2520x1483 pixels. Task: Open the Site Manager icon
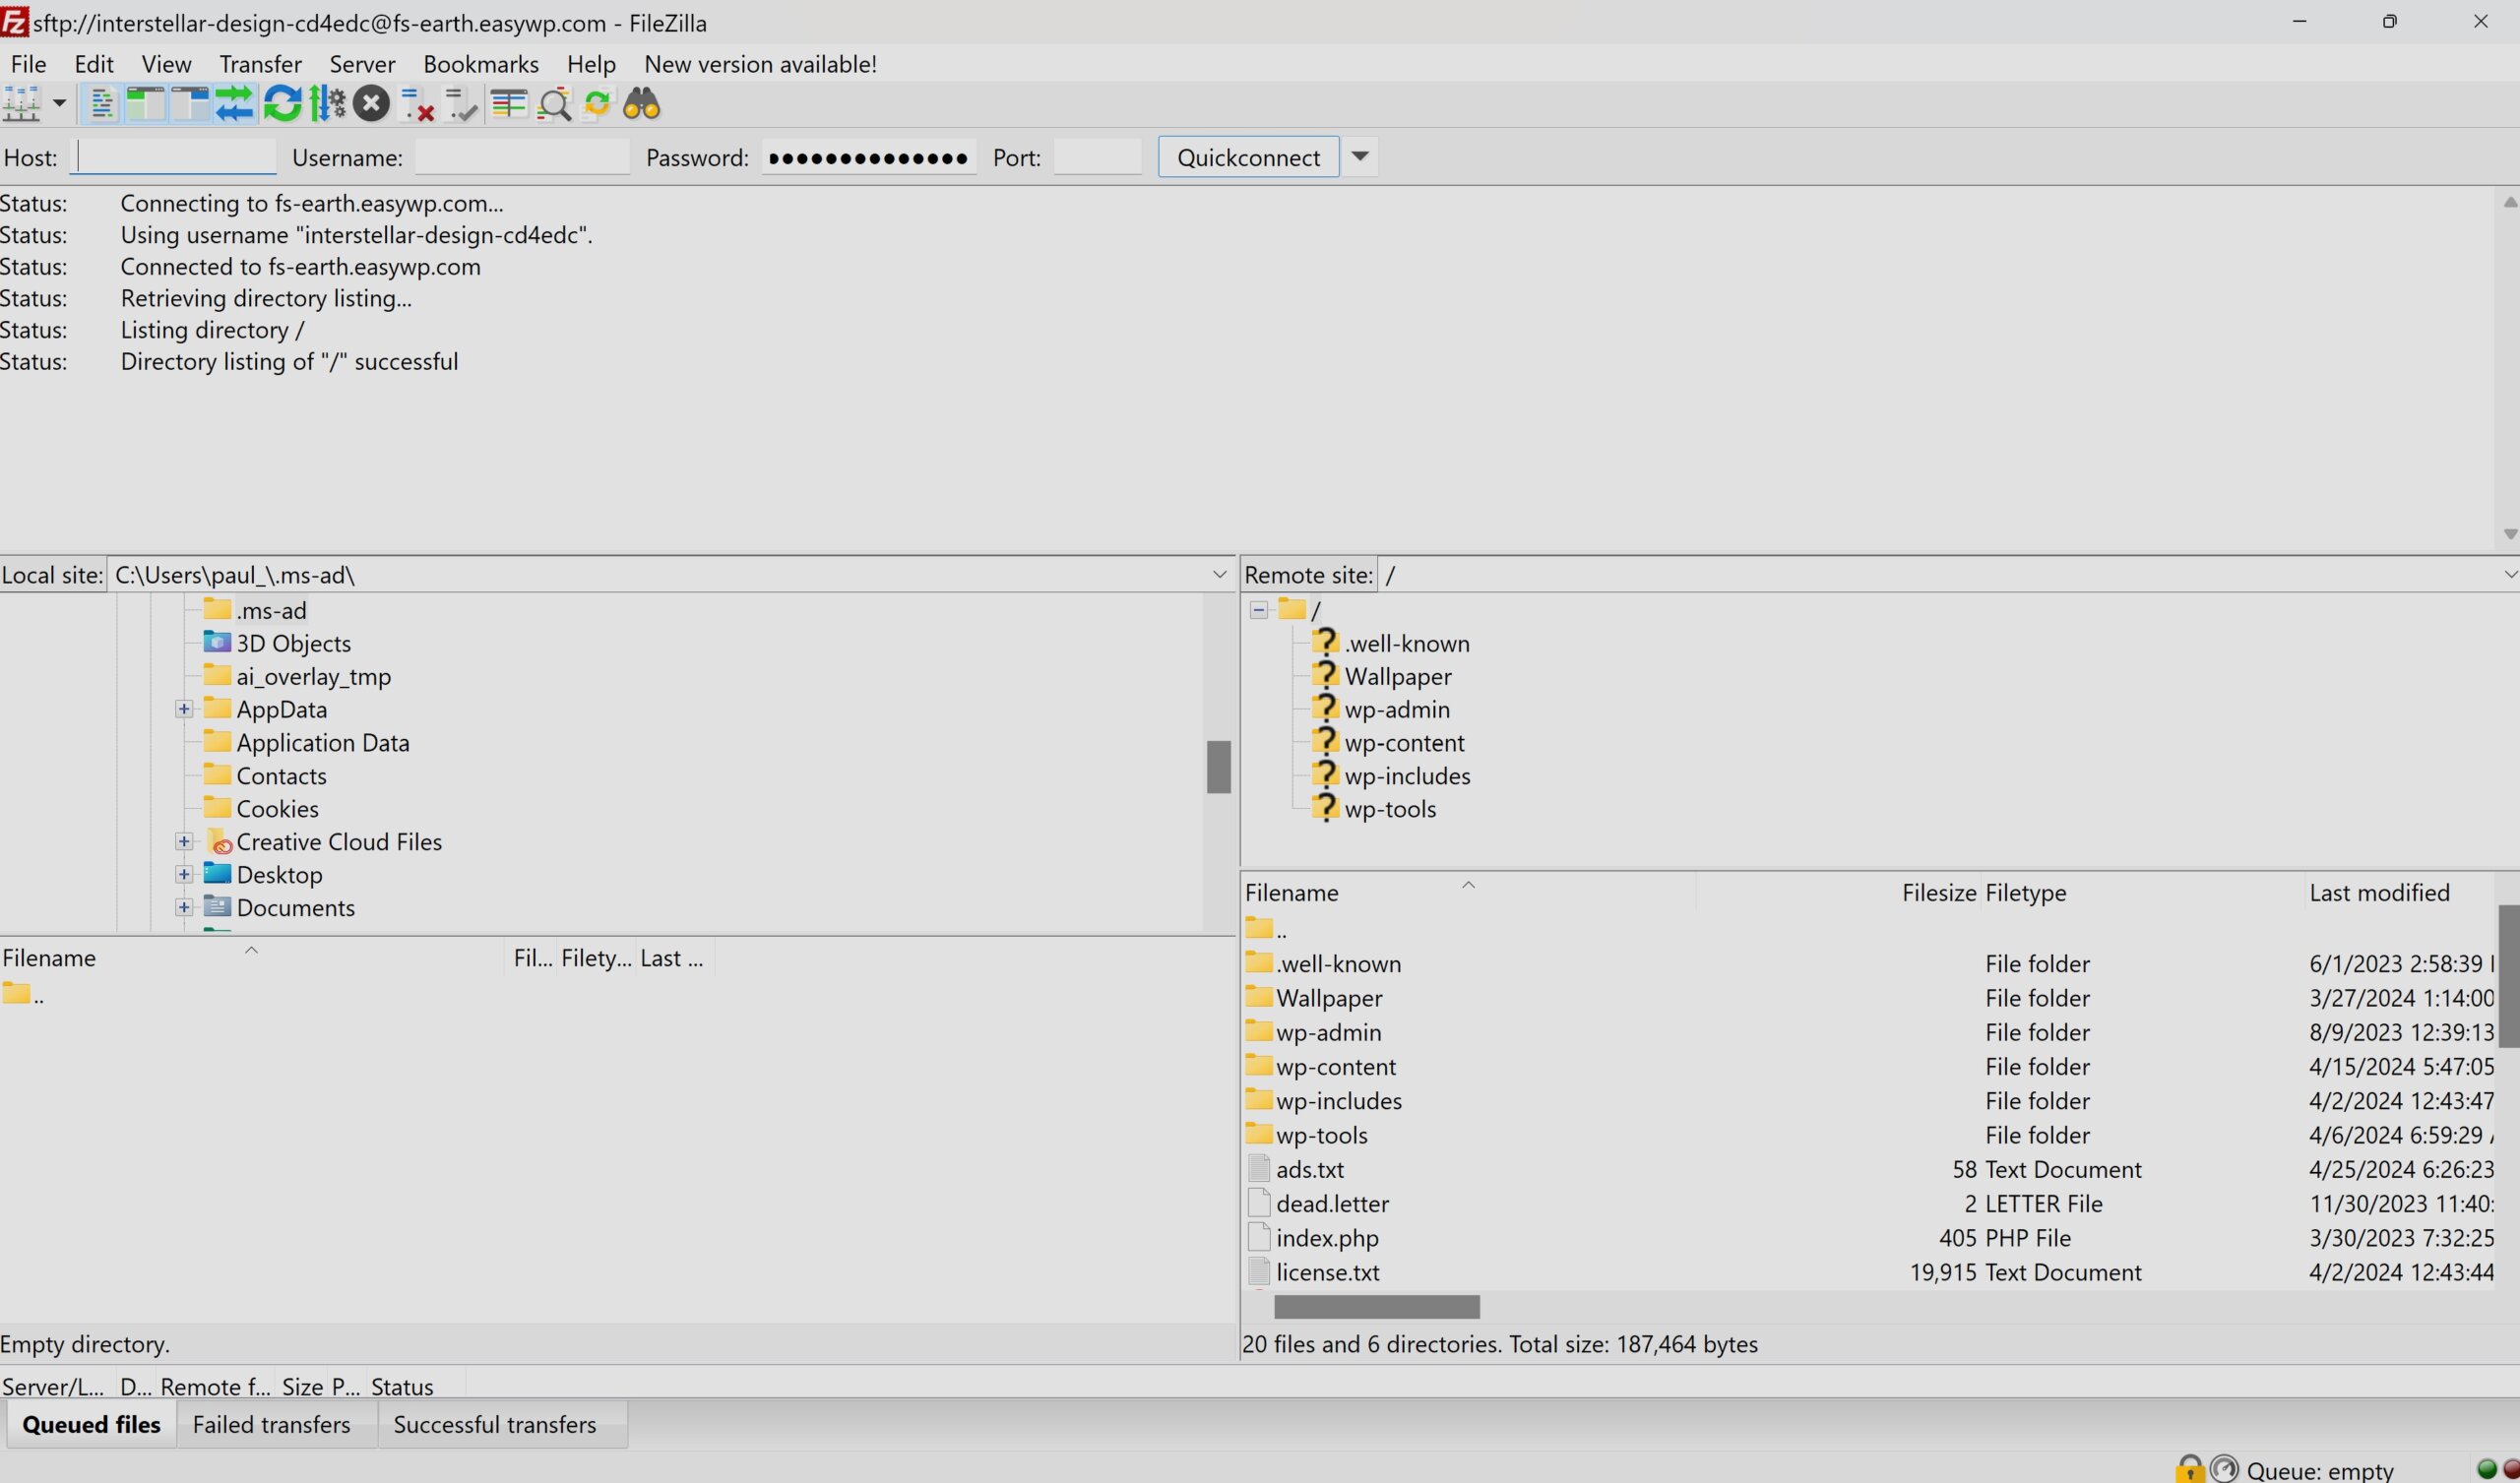[22, 104]
